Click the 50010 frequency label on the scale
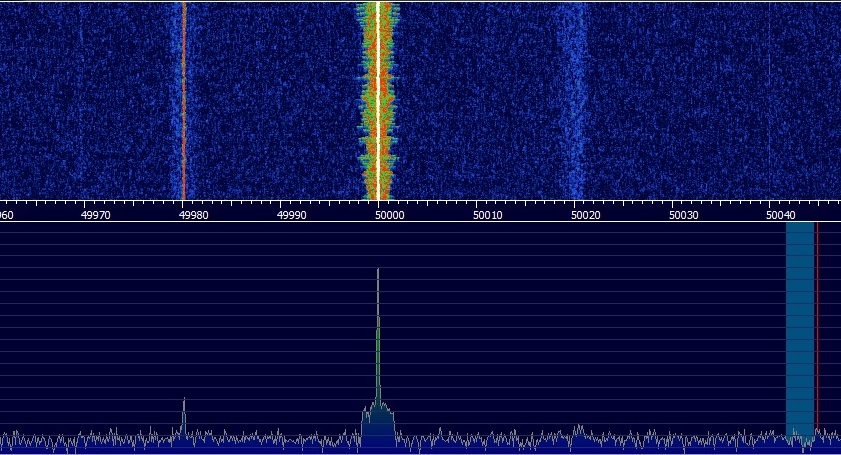This screenshot has height=455, width=841. tap(488, 215)
